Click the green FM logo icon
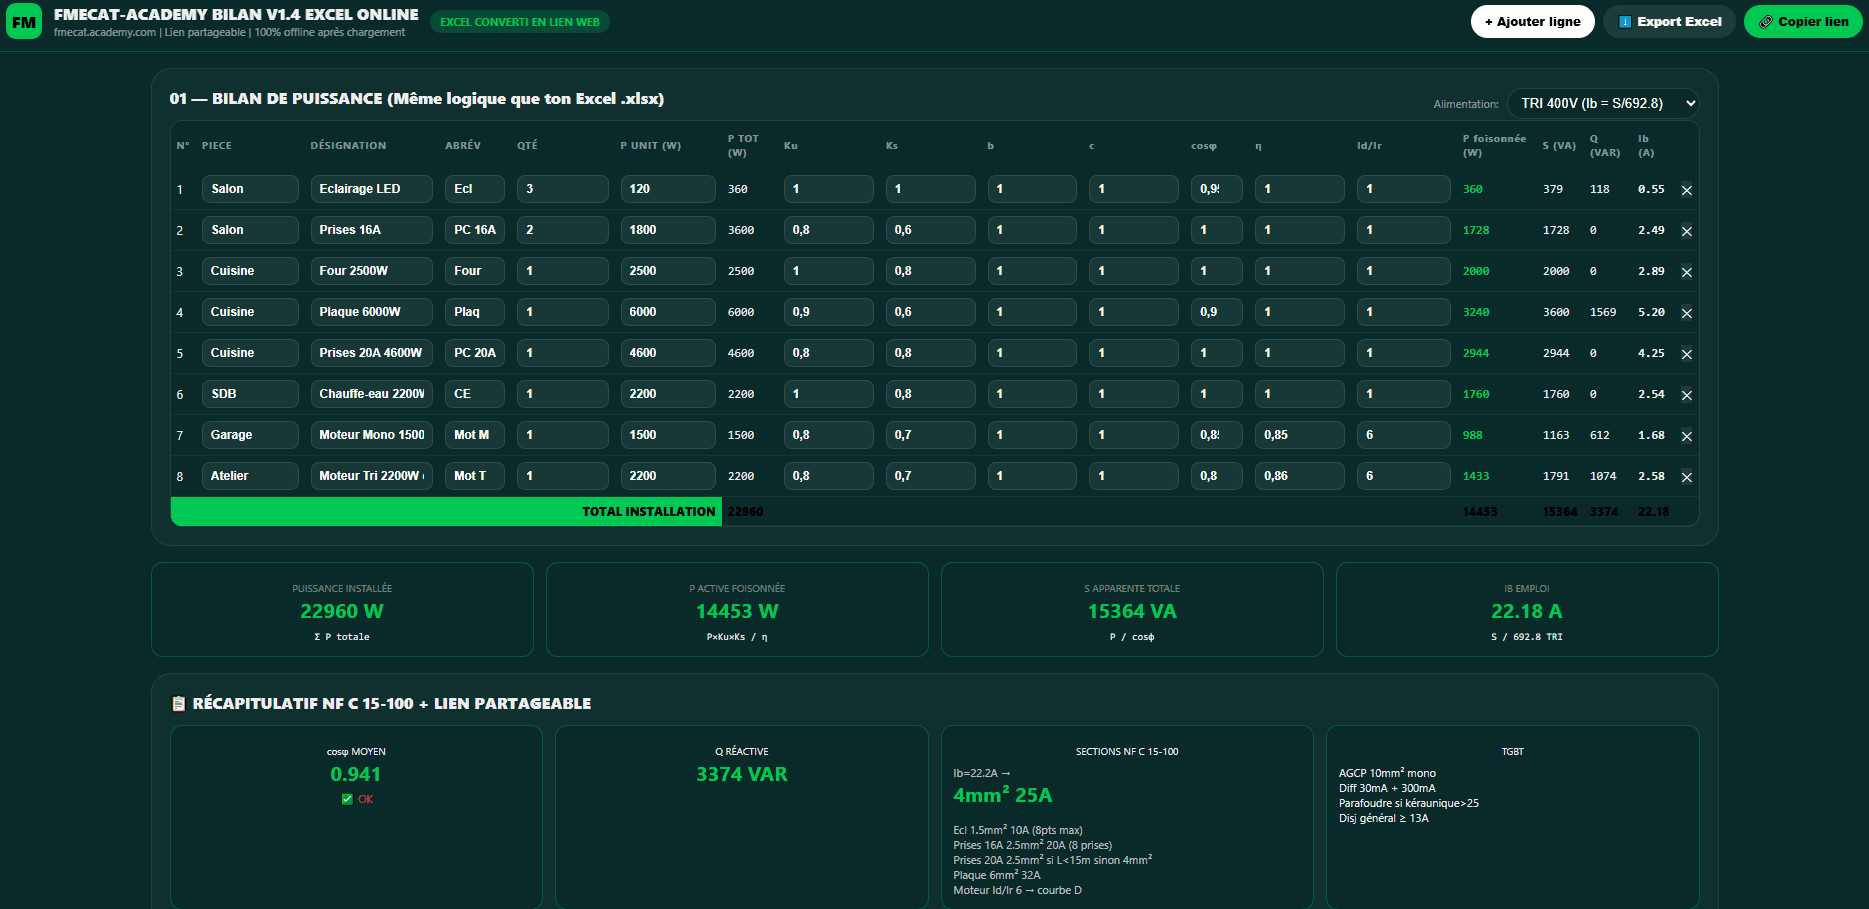1869x909 pixels. point(24,21)
